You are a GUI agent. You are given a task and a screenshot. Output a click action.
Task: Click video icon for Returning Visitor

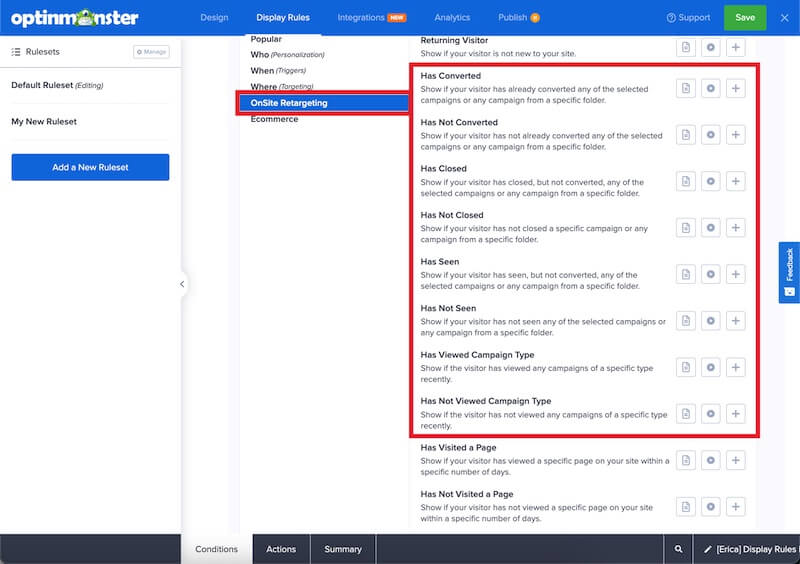(x=710, y=47)
